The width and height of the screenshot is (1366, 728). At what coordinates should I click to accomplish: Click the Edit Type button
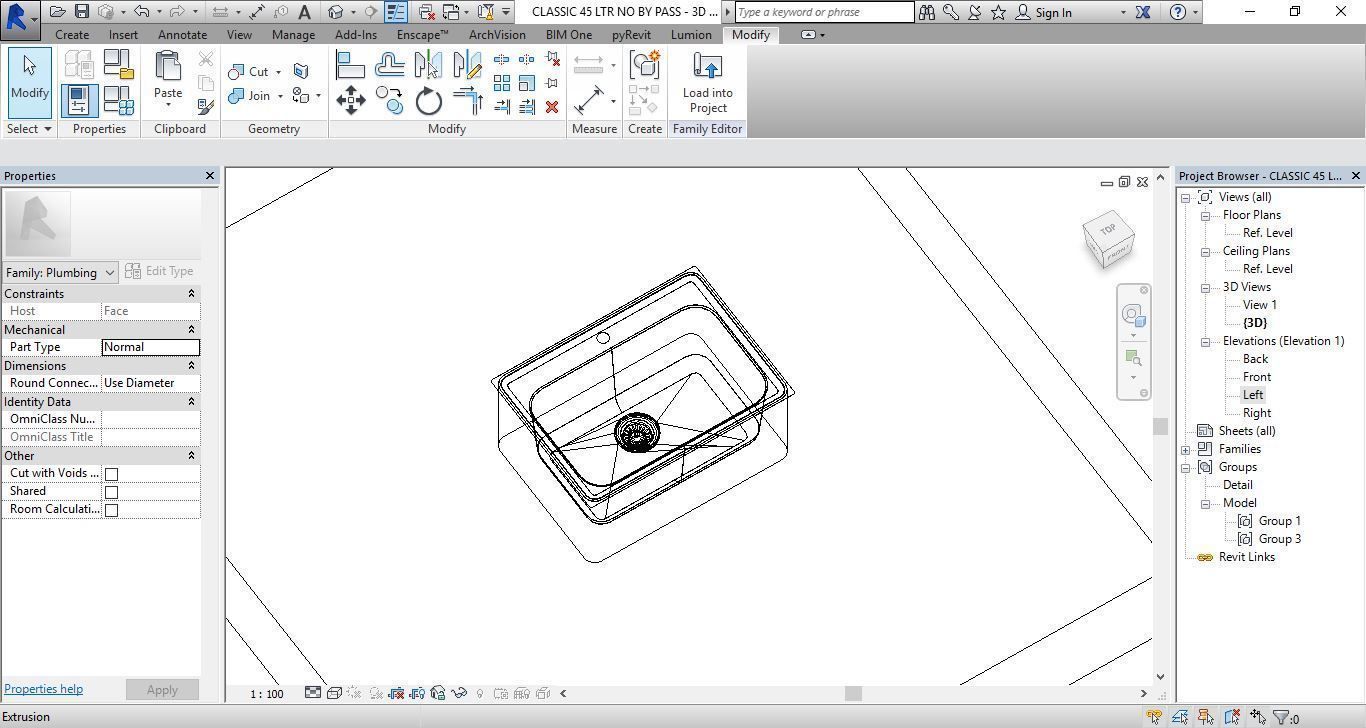click(x=160, y=271)
